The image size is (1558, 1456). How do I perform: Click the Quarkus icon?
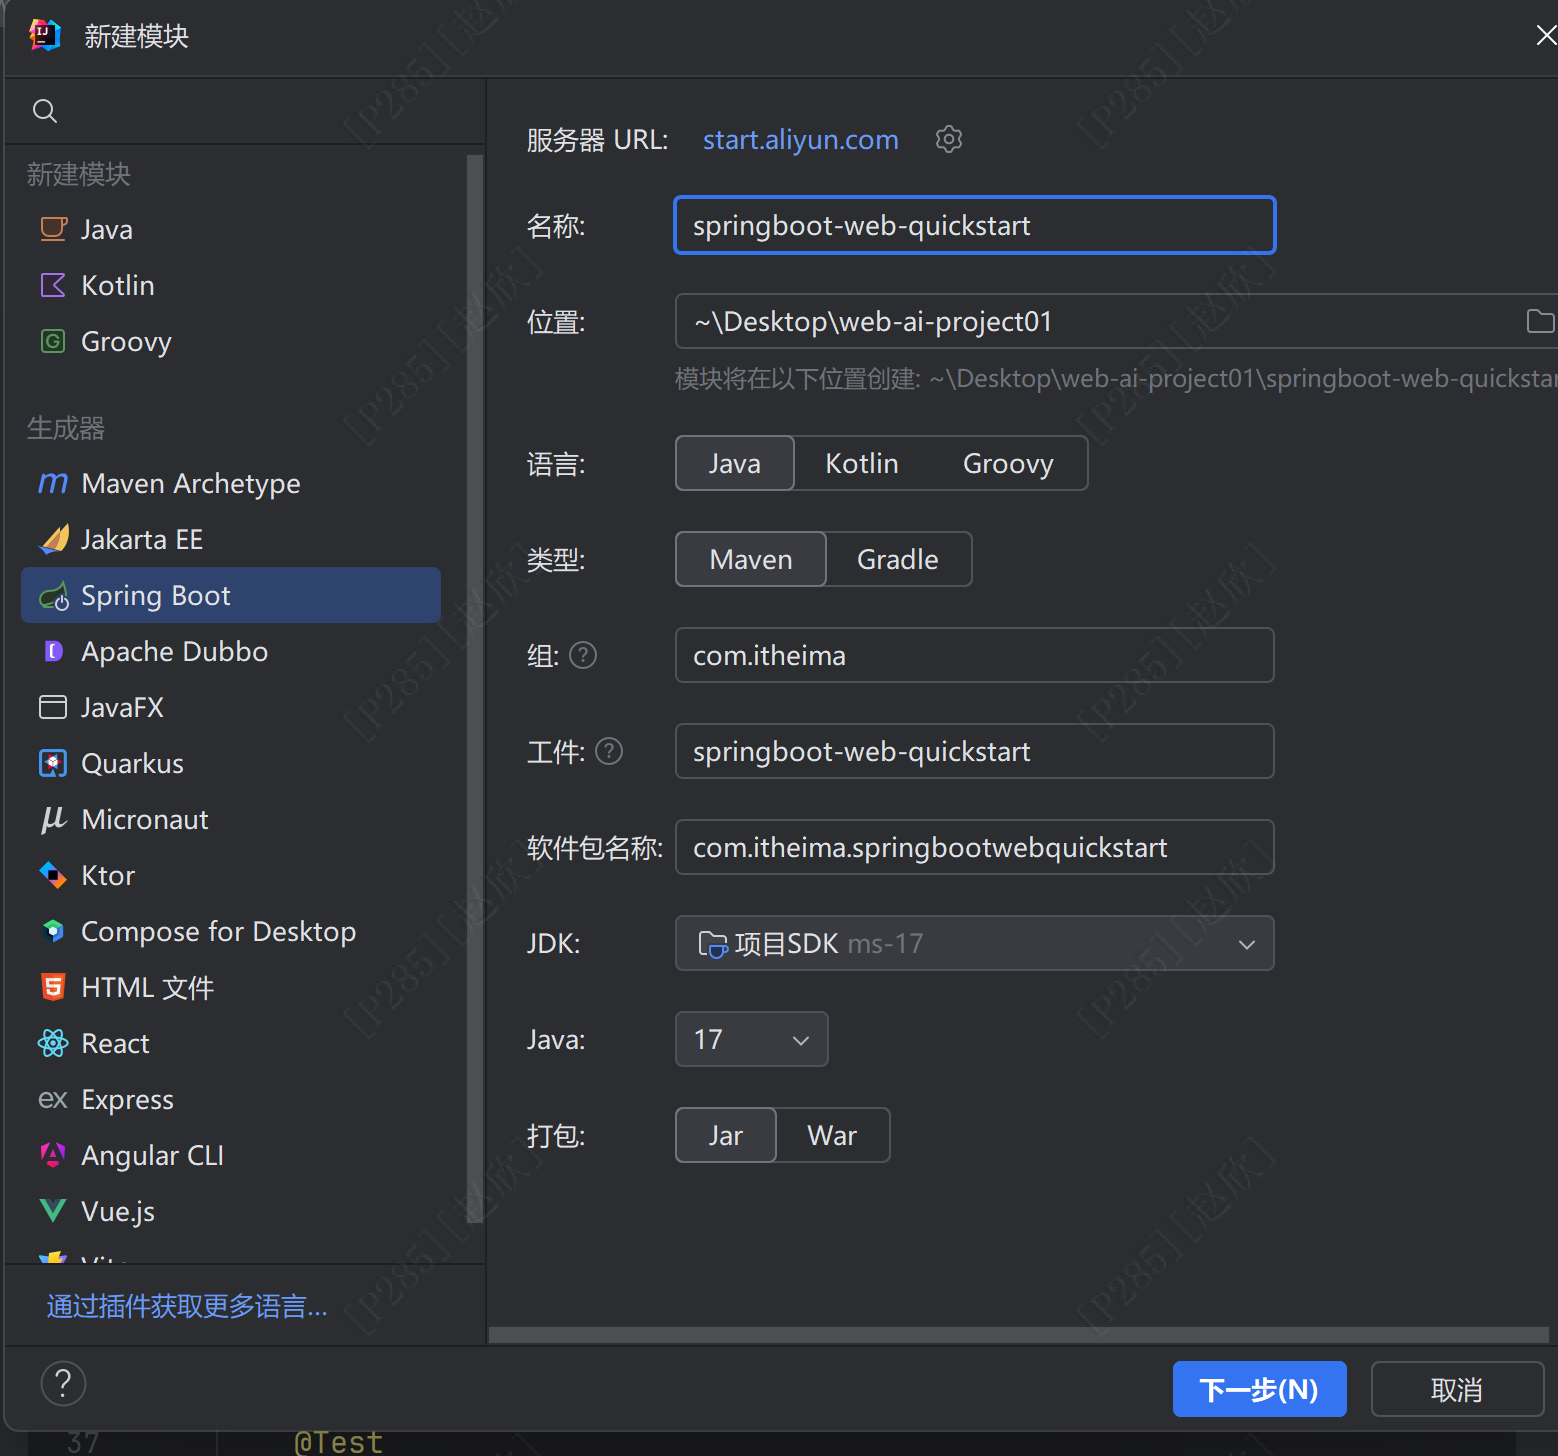tap(53, 763)
